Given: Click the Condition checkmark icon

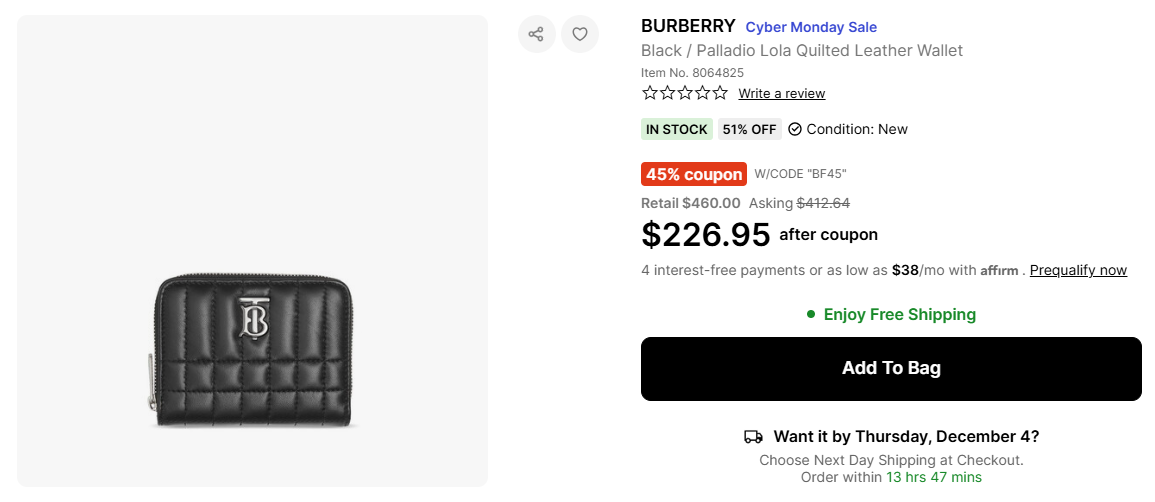Looking at the screenshot, I should pyautogui.click(x=795, y=129).
